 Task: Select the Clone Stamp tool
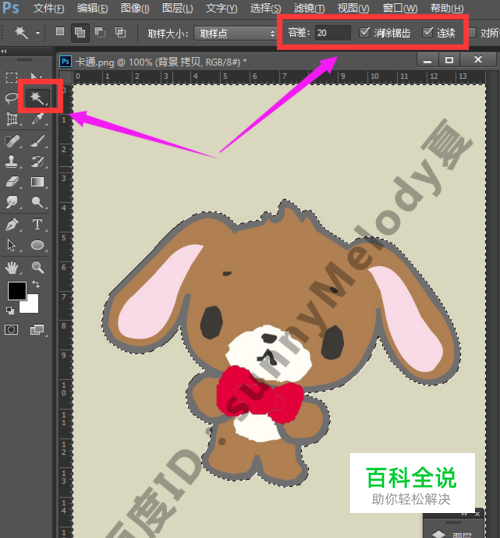(x=12, y=162)
